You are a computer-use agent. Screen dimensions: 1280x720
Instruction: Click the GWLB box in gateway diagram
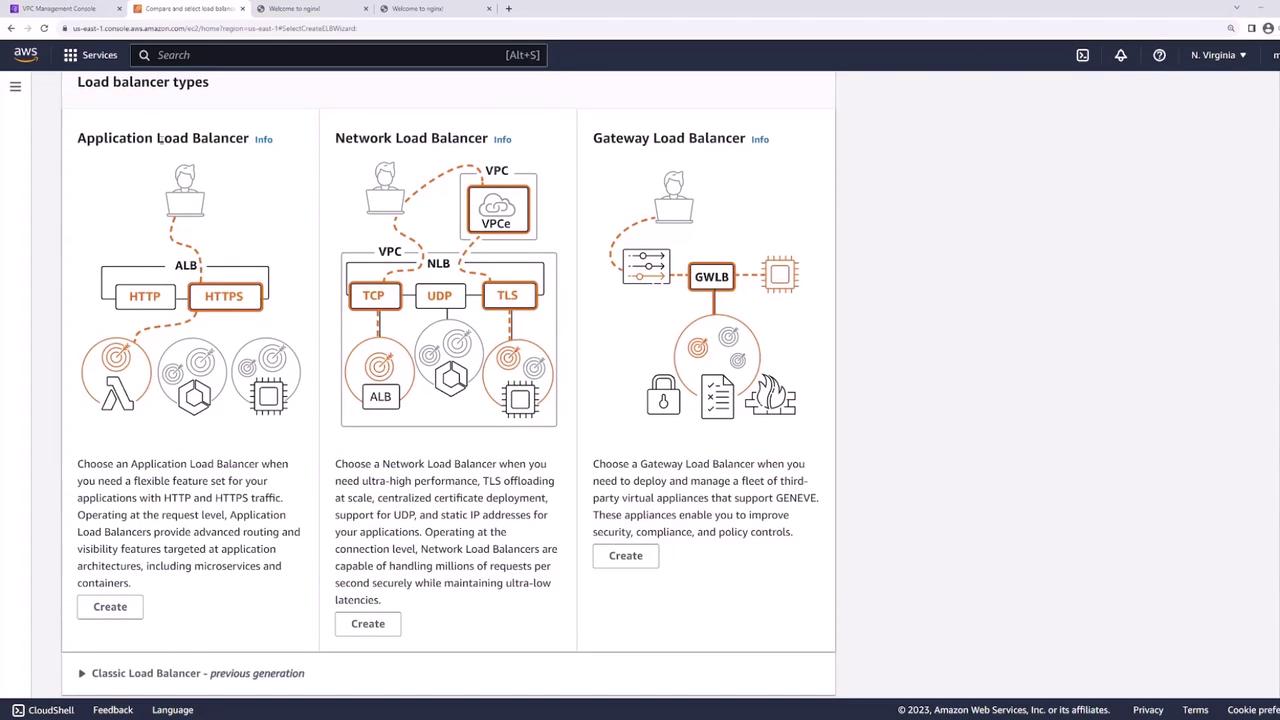(x=711, y=277)
